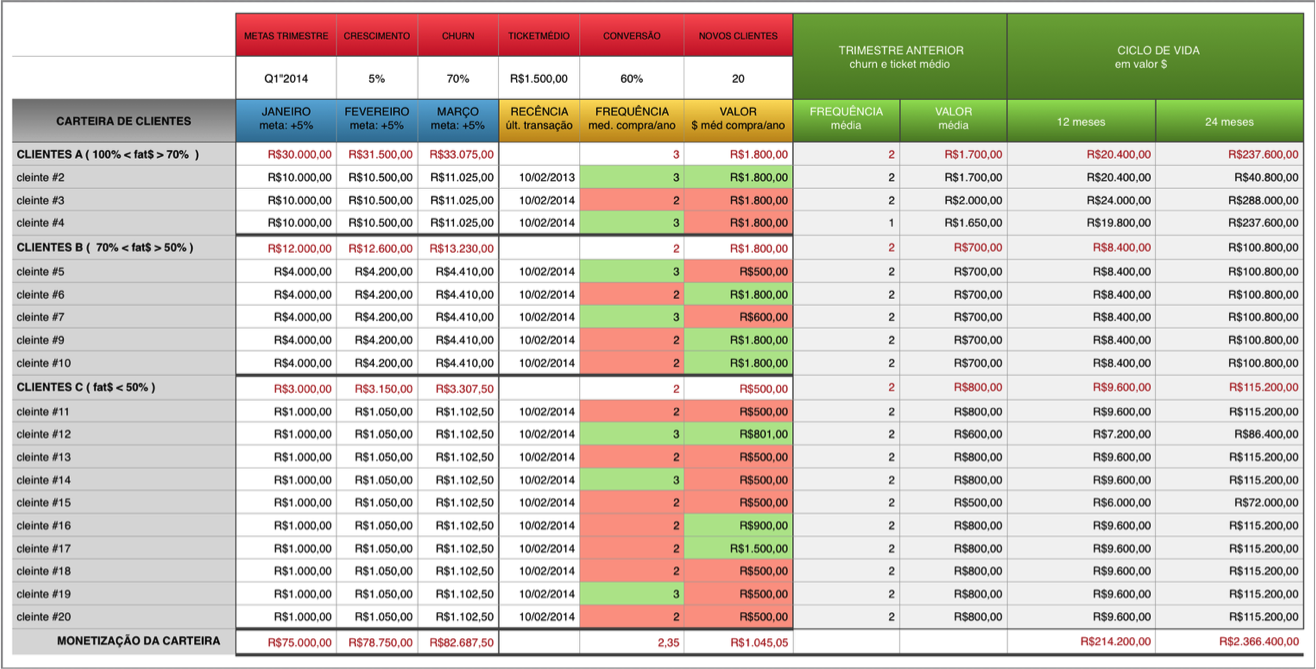This screenshot has height=669, width=1316.
Task: Click the CARTEIRA DE CLIENTES header
Action: tap(124, 121)
